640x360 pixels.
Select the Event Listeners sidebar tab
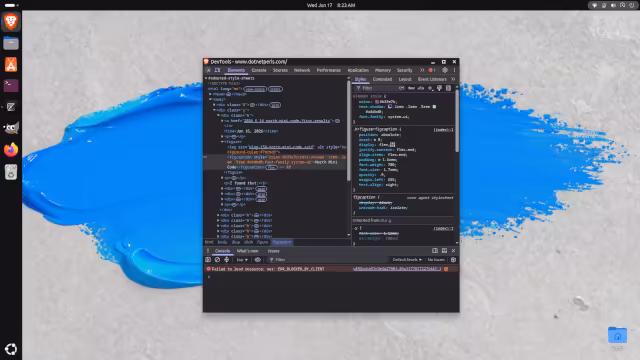[432, 79]
